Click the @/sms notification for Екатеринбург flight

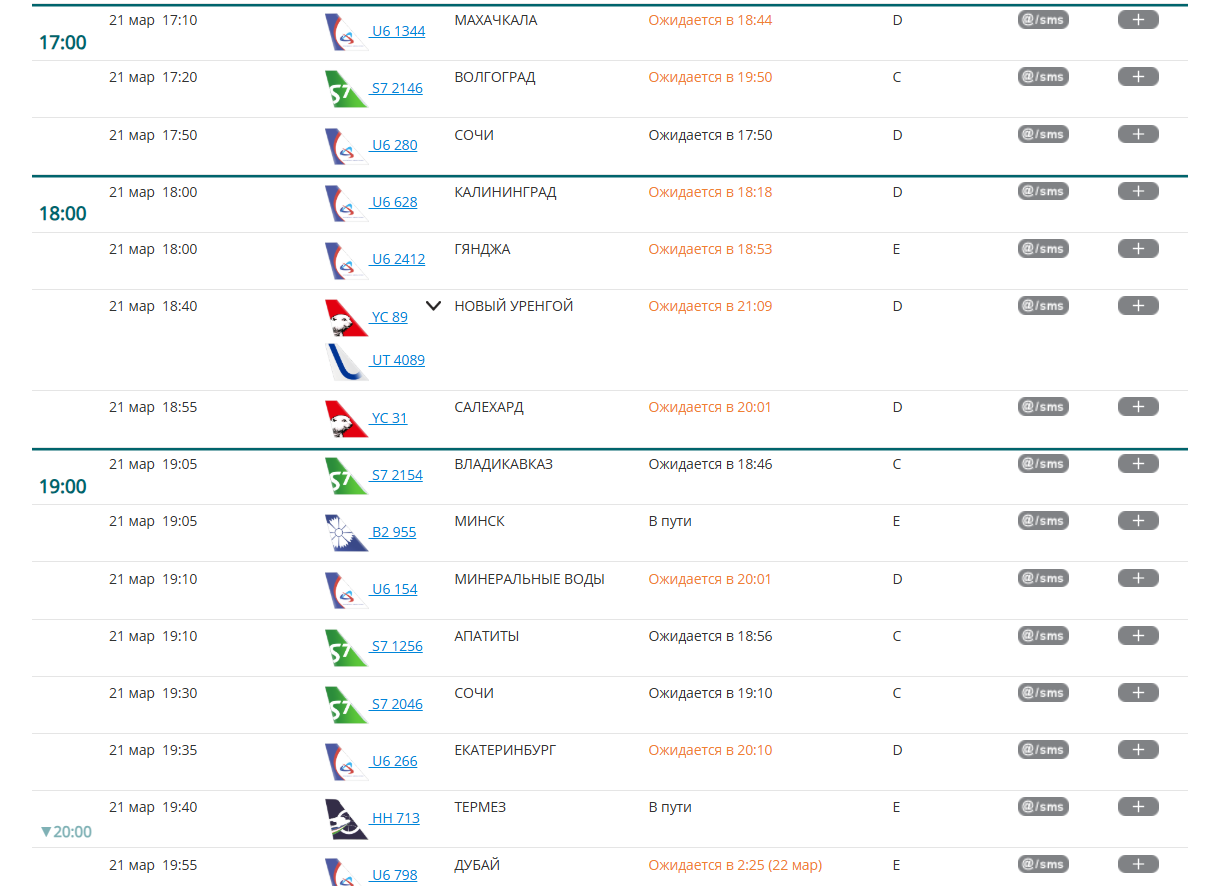pos(1042,749)
